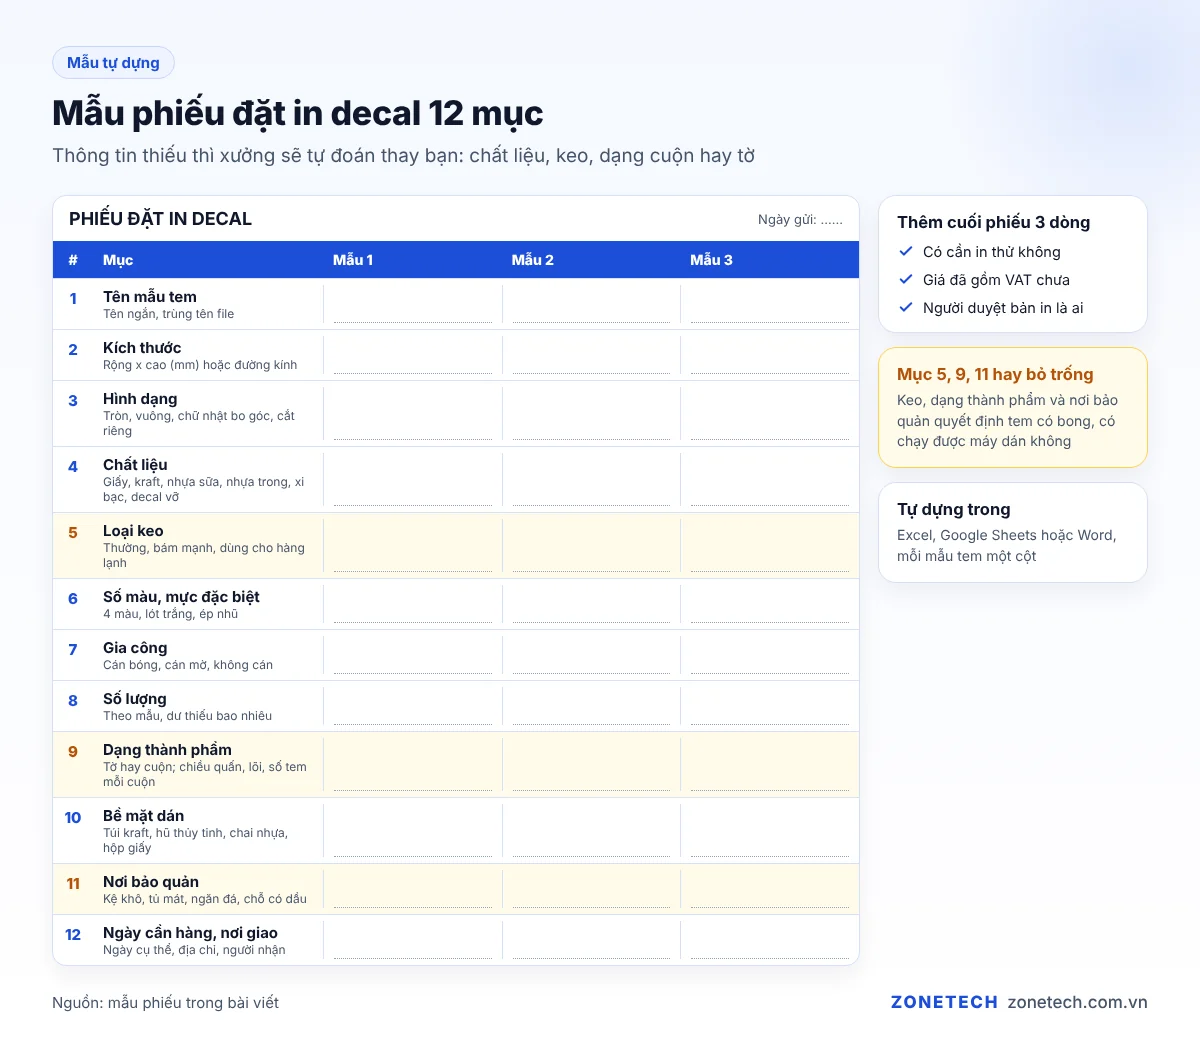Click the hint "Tên ngắn, trùng tên file"
Screen dimensions: 1200x1053
pyautogui.click(x=168, y=314)
